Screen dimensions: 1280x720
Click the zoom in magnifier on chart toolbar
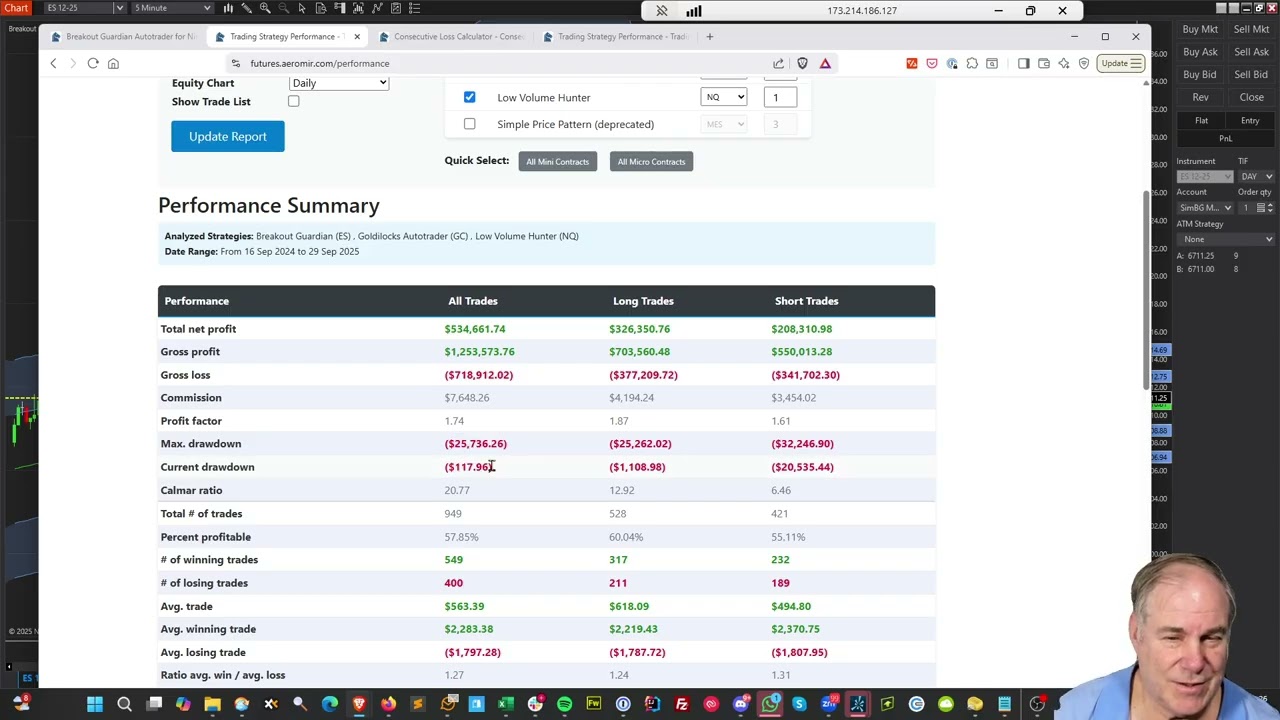[x=265, y=8]
